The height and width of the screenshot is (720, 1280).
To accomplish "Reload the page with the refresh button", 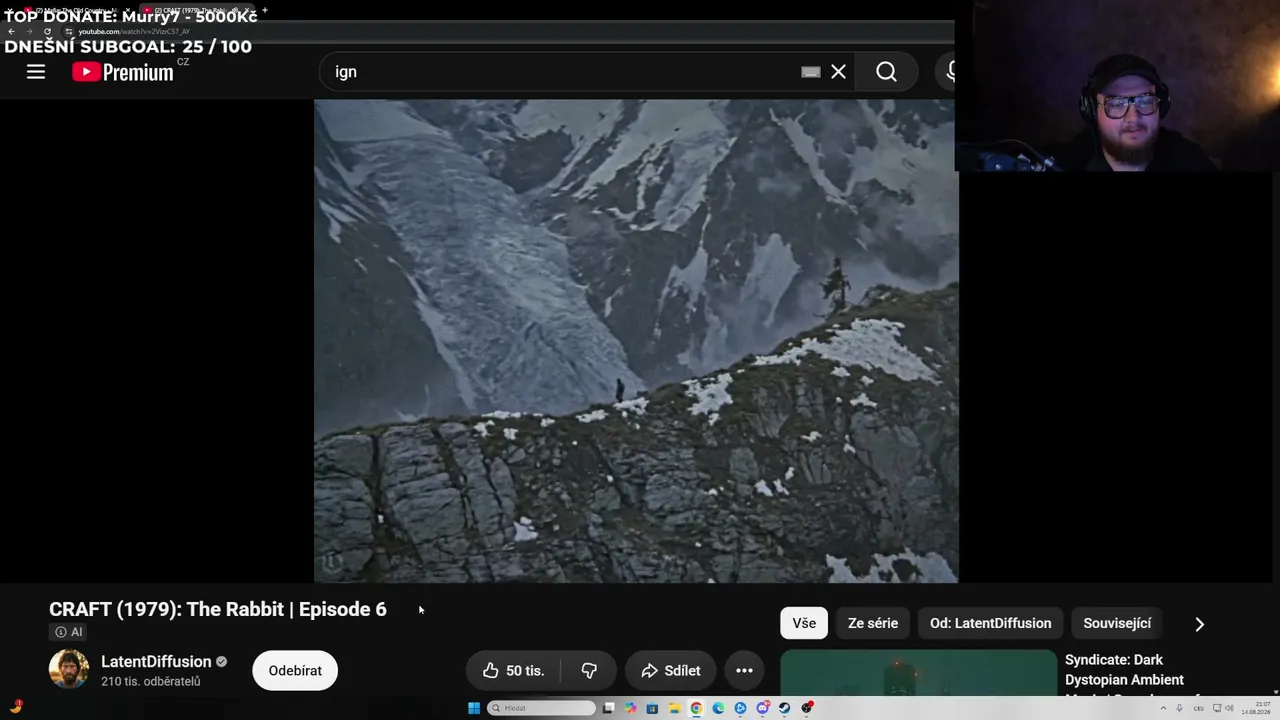I will point(47,31).
